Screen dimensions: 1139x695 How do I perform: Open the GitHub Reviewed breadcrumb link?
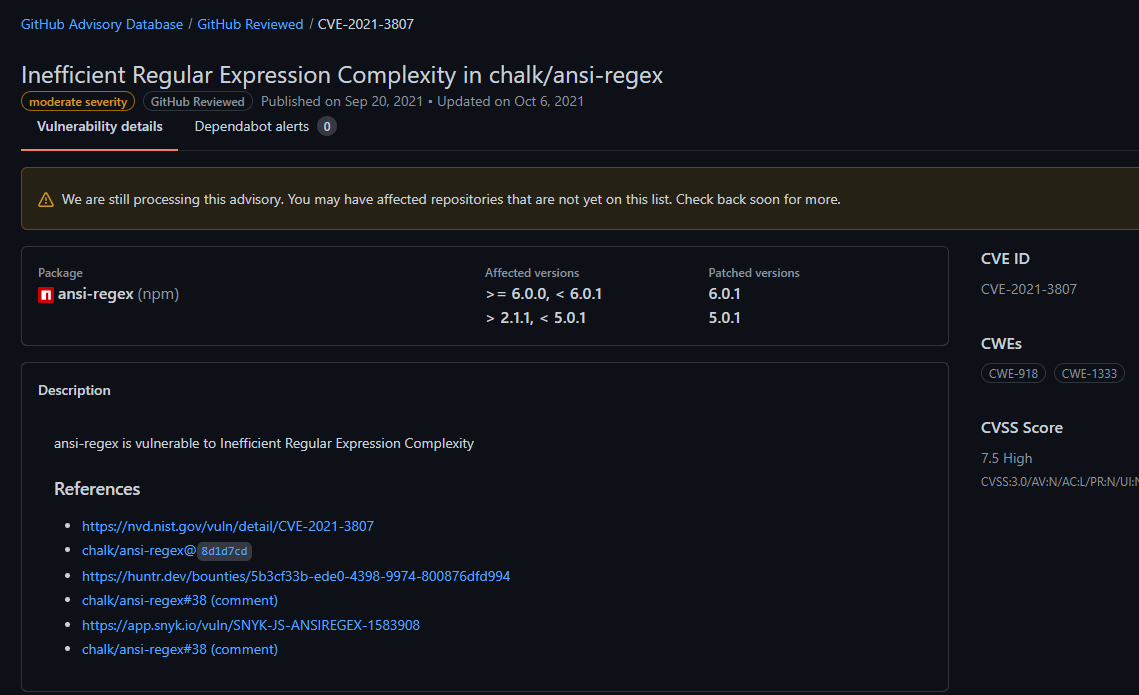(x=250, y=24)
